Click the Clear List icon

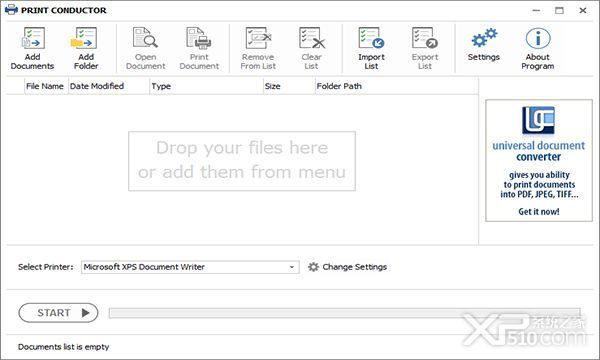coord(312,38)
